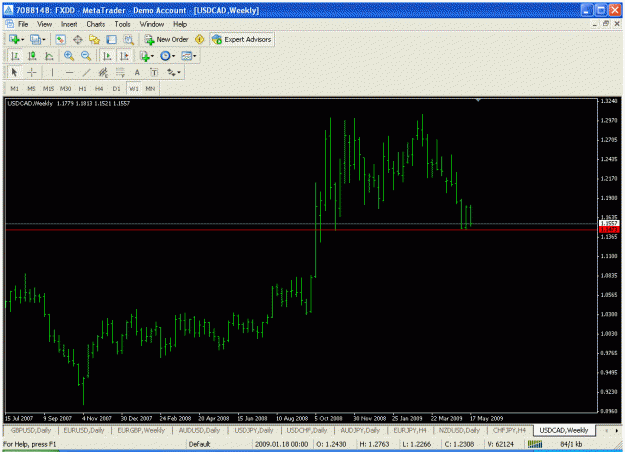Launch MetaEditor yellow diamond icon
625x452 pixels.
click(x=199, y=39)
